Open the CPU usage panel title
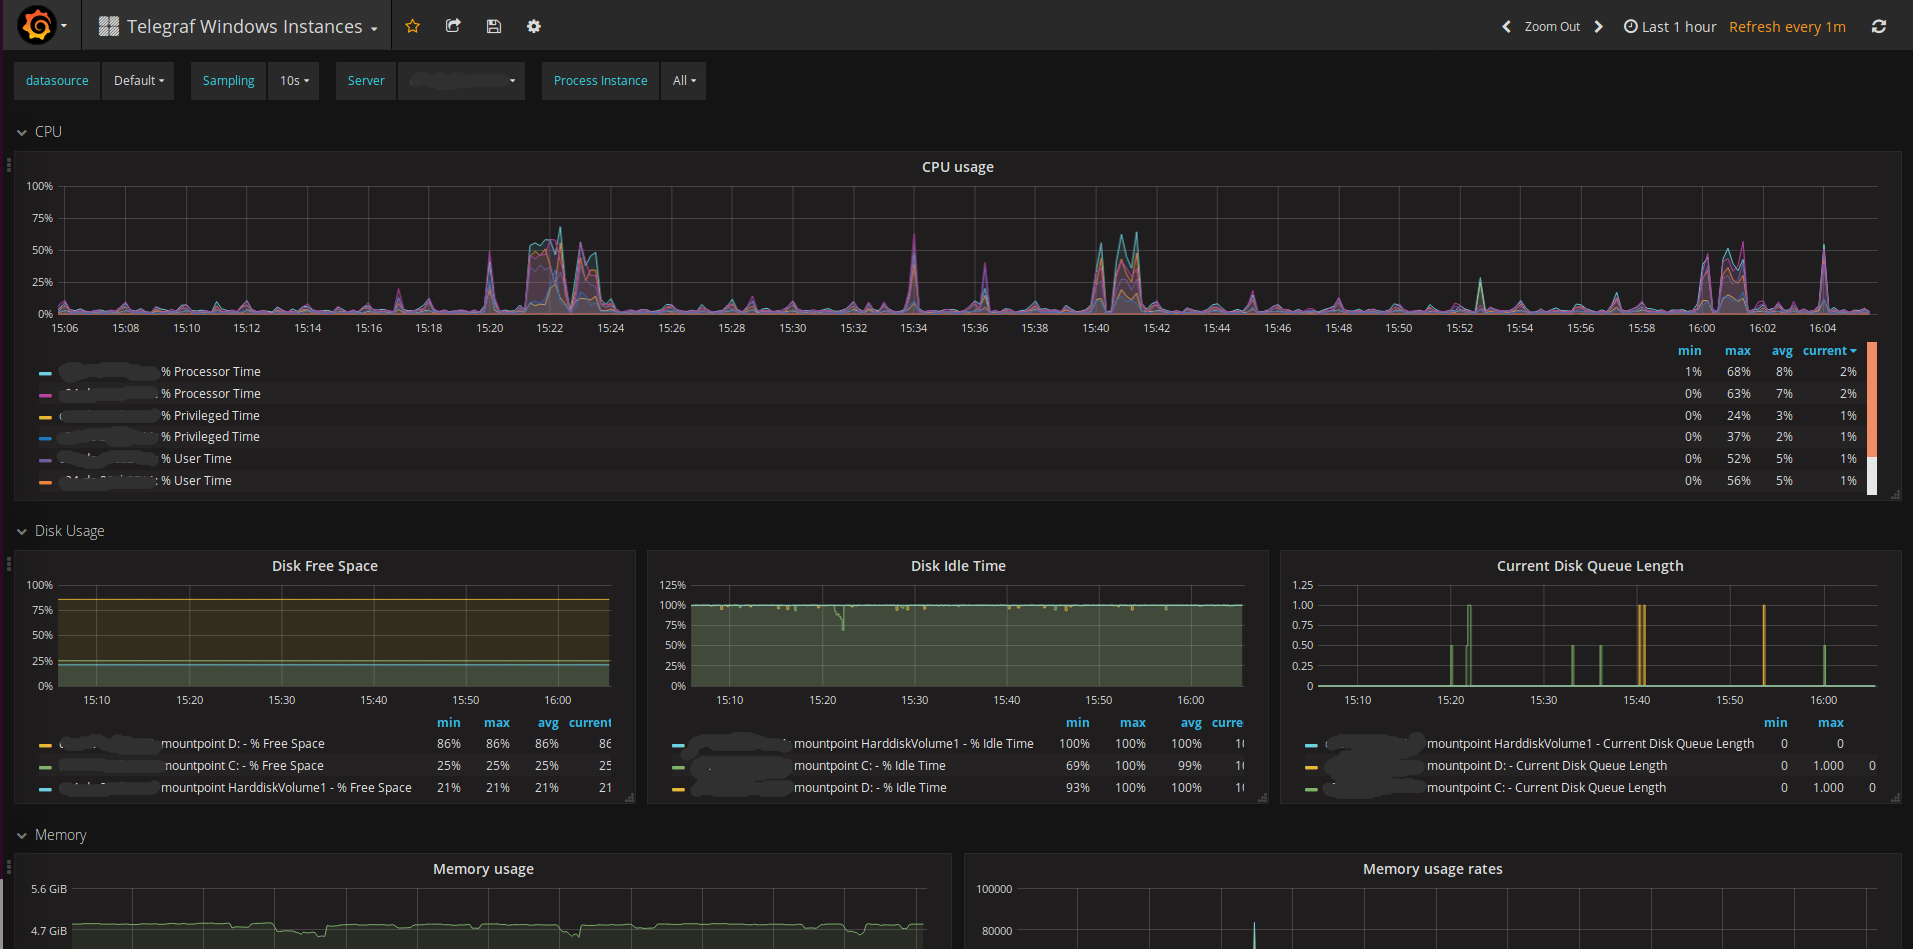 [957, 167]
